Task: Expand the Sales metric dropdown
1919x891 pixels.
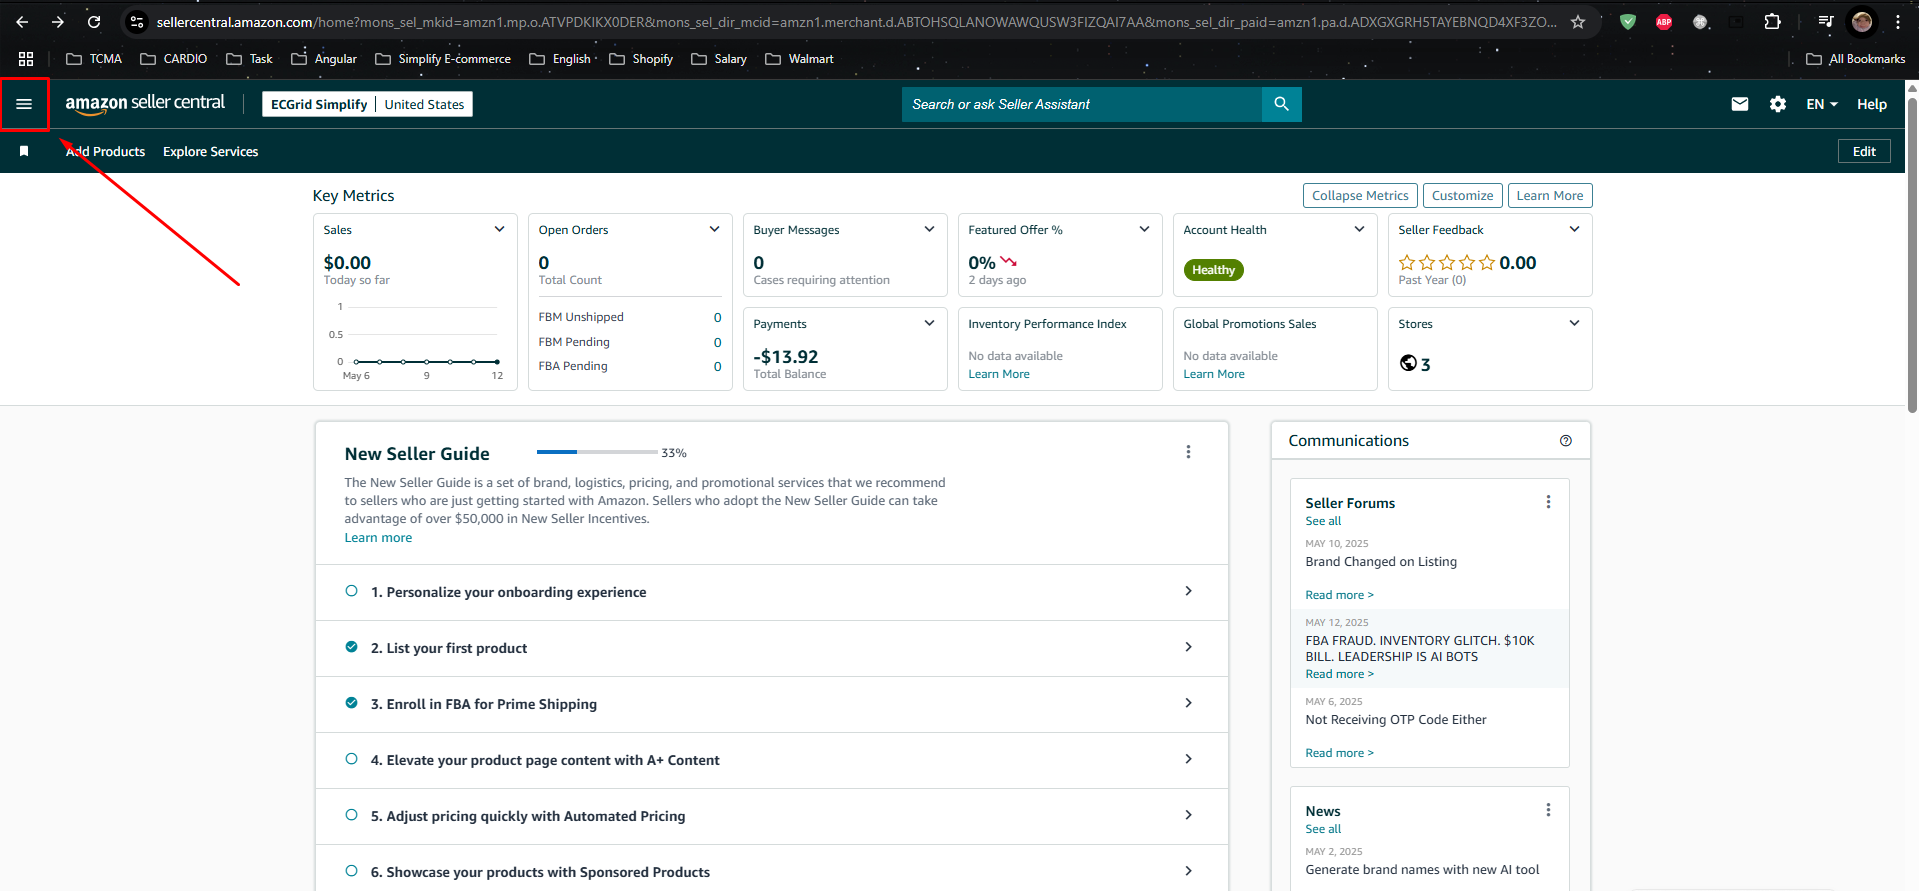Action: click(x=499, y=229)
